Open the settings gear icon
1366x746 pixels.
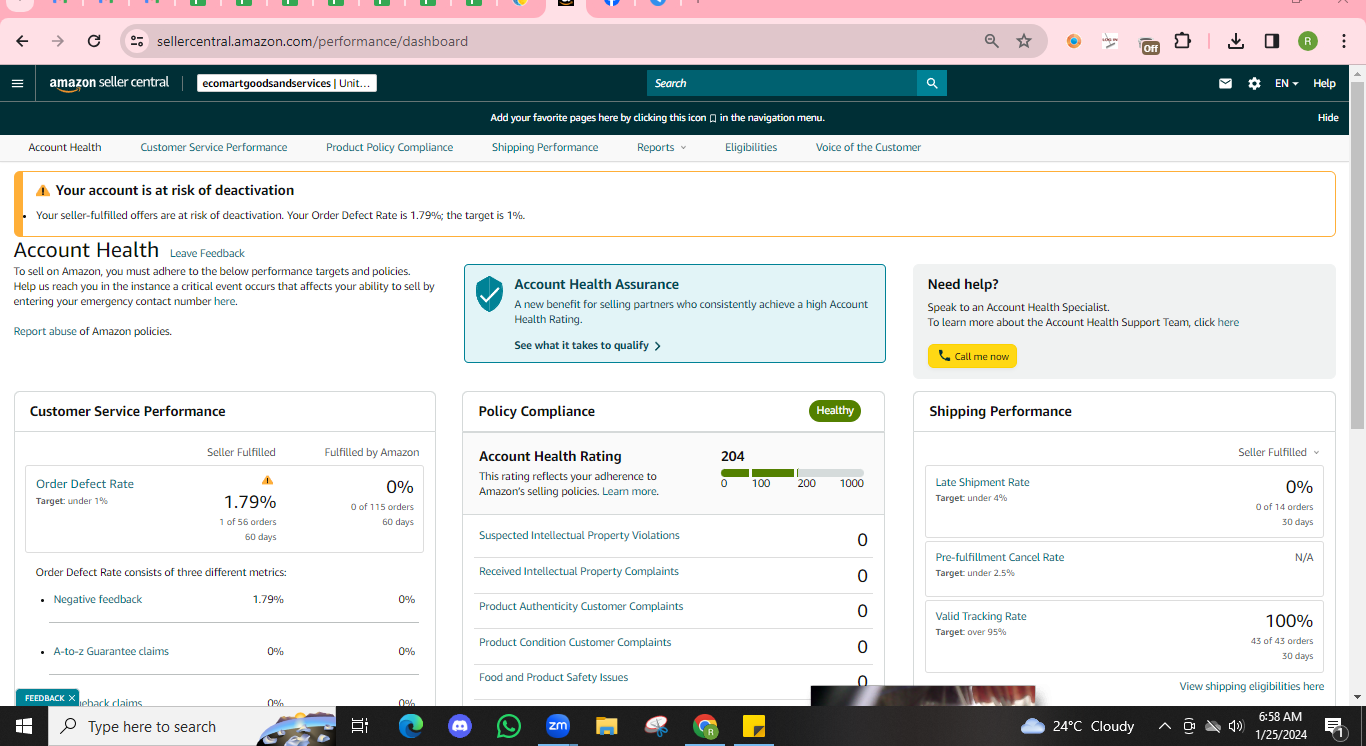[1254, 83]
